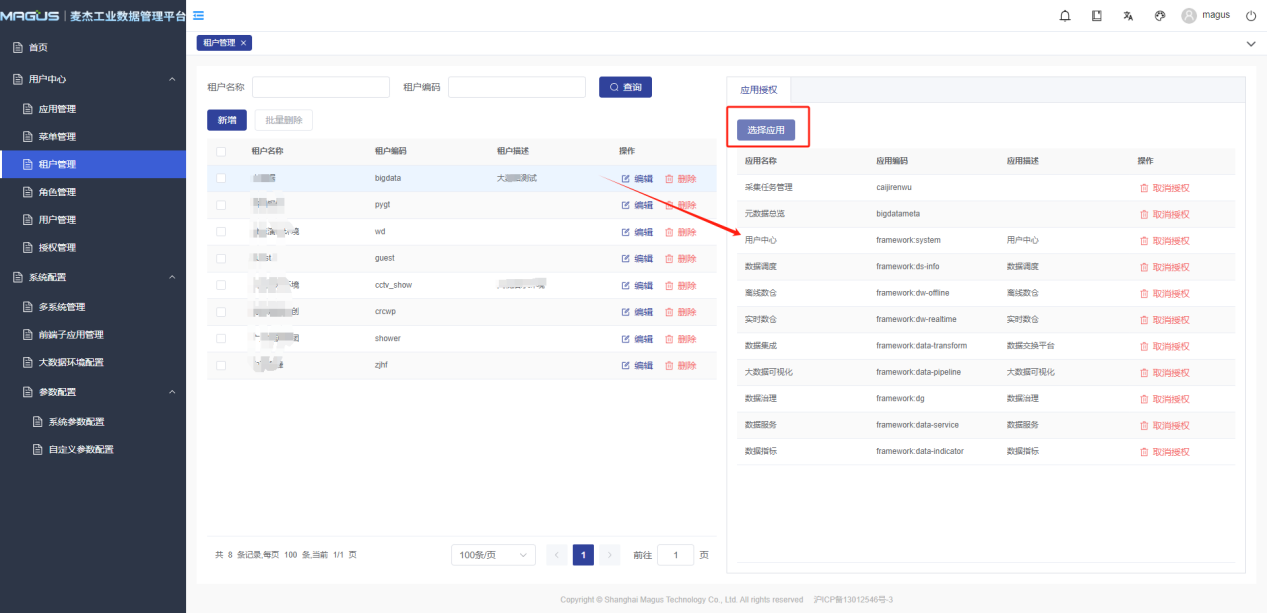The image size is (1267, 613).
Task: Collapse the 系统配置 sidebar section
Action: pos(171,277)
